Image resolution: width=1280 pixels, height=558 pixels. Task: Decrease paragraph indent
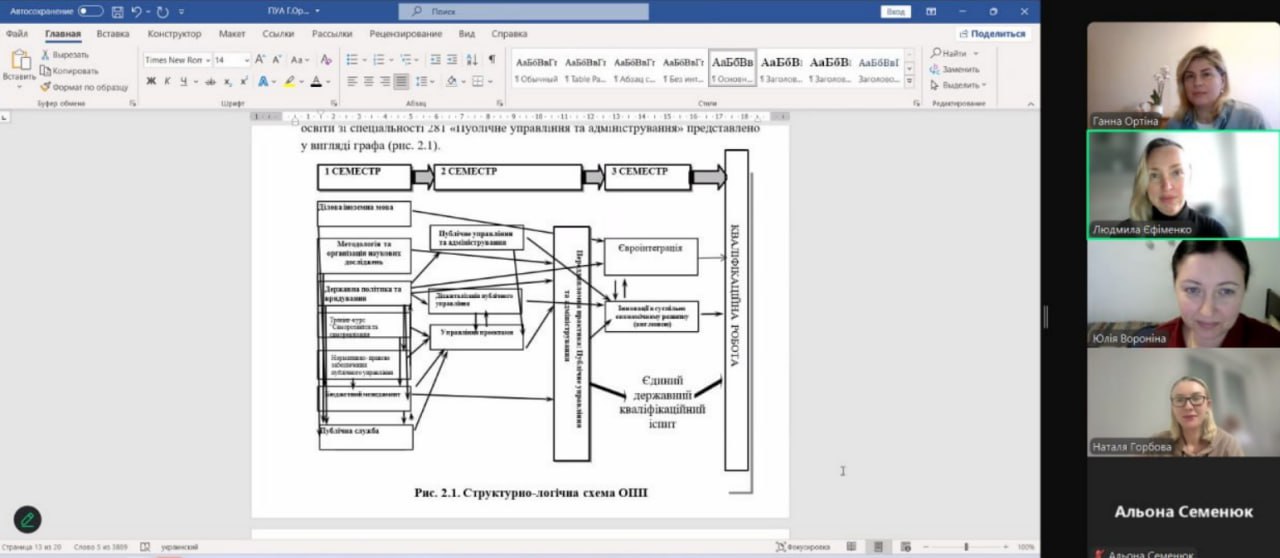point(434,60)
